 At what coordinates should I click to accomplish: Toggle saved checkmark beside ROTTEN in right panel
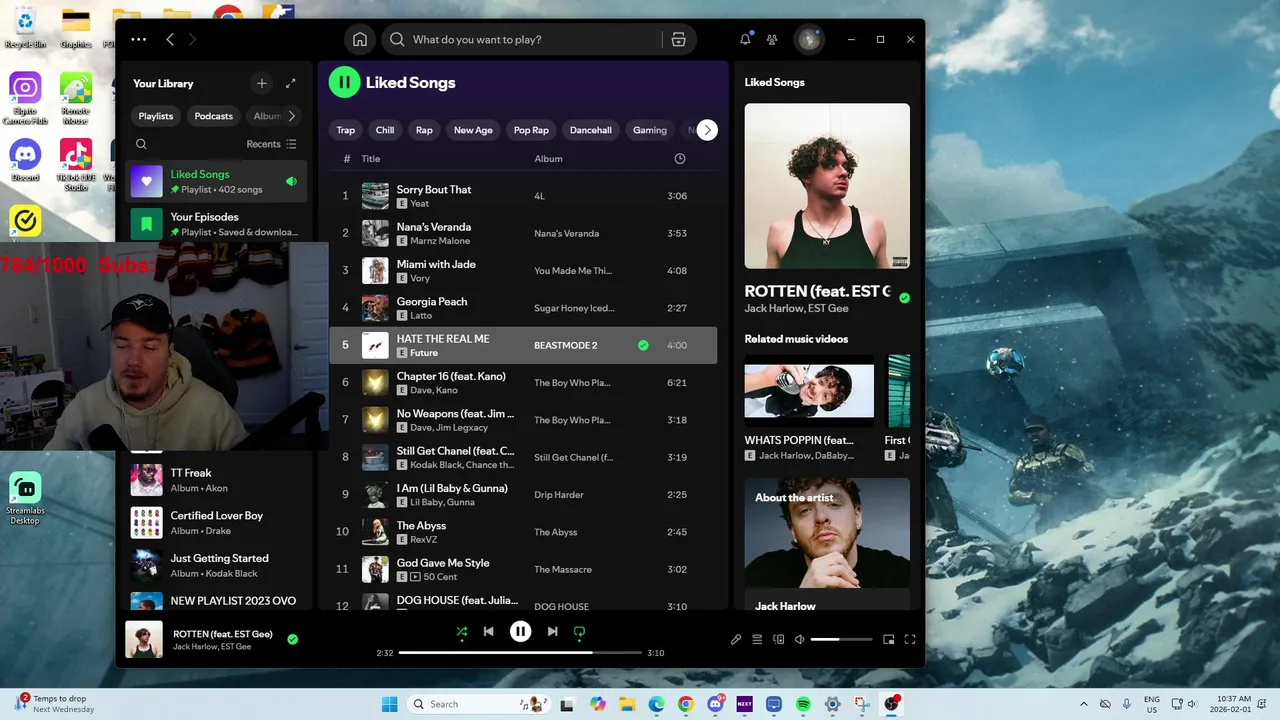(904, 298)
